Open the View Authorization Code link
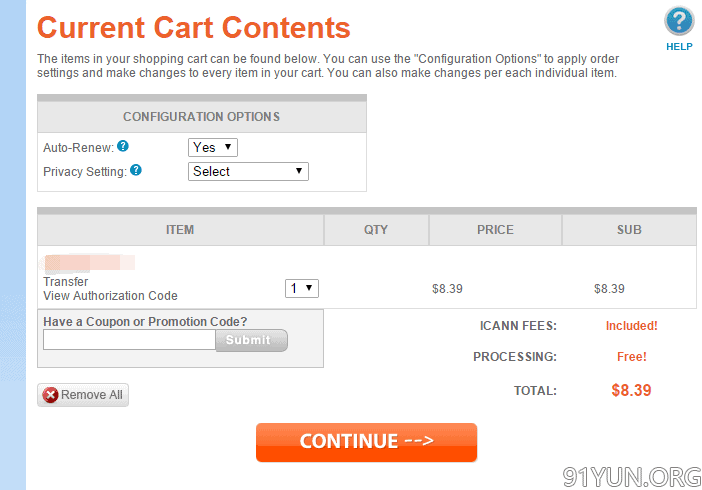Viewport: 702px width, 490px height. (x=110, y=296)
